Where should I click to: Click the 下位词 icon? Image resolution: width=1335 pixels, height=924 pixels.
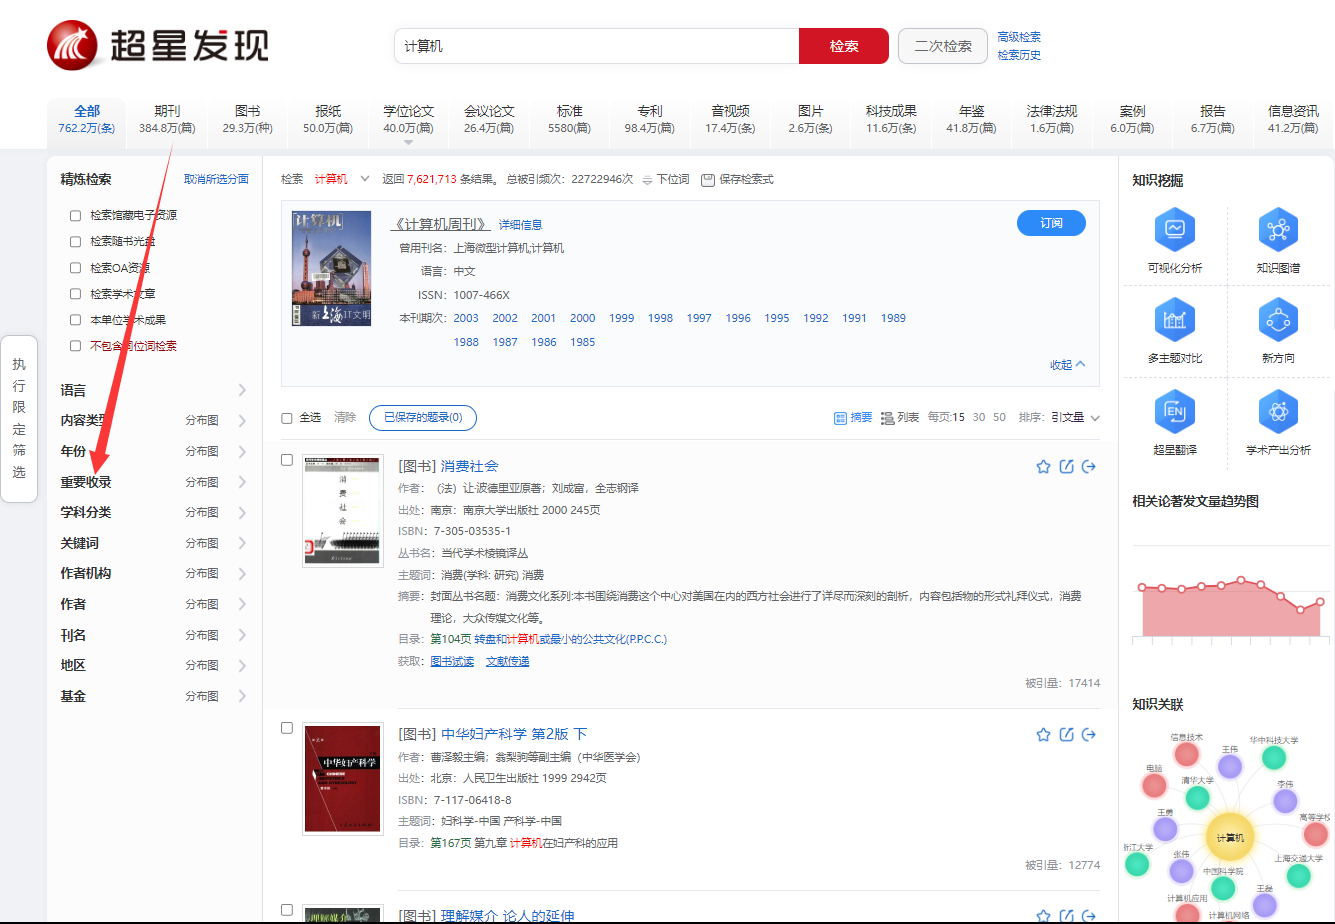point(647,180)
